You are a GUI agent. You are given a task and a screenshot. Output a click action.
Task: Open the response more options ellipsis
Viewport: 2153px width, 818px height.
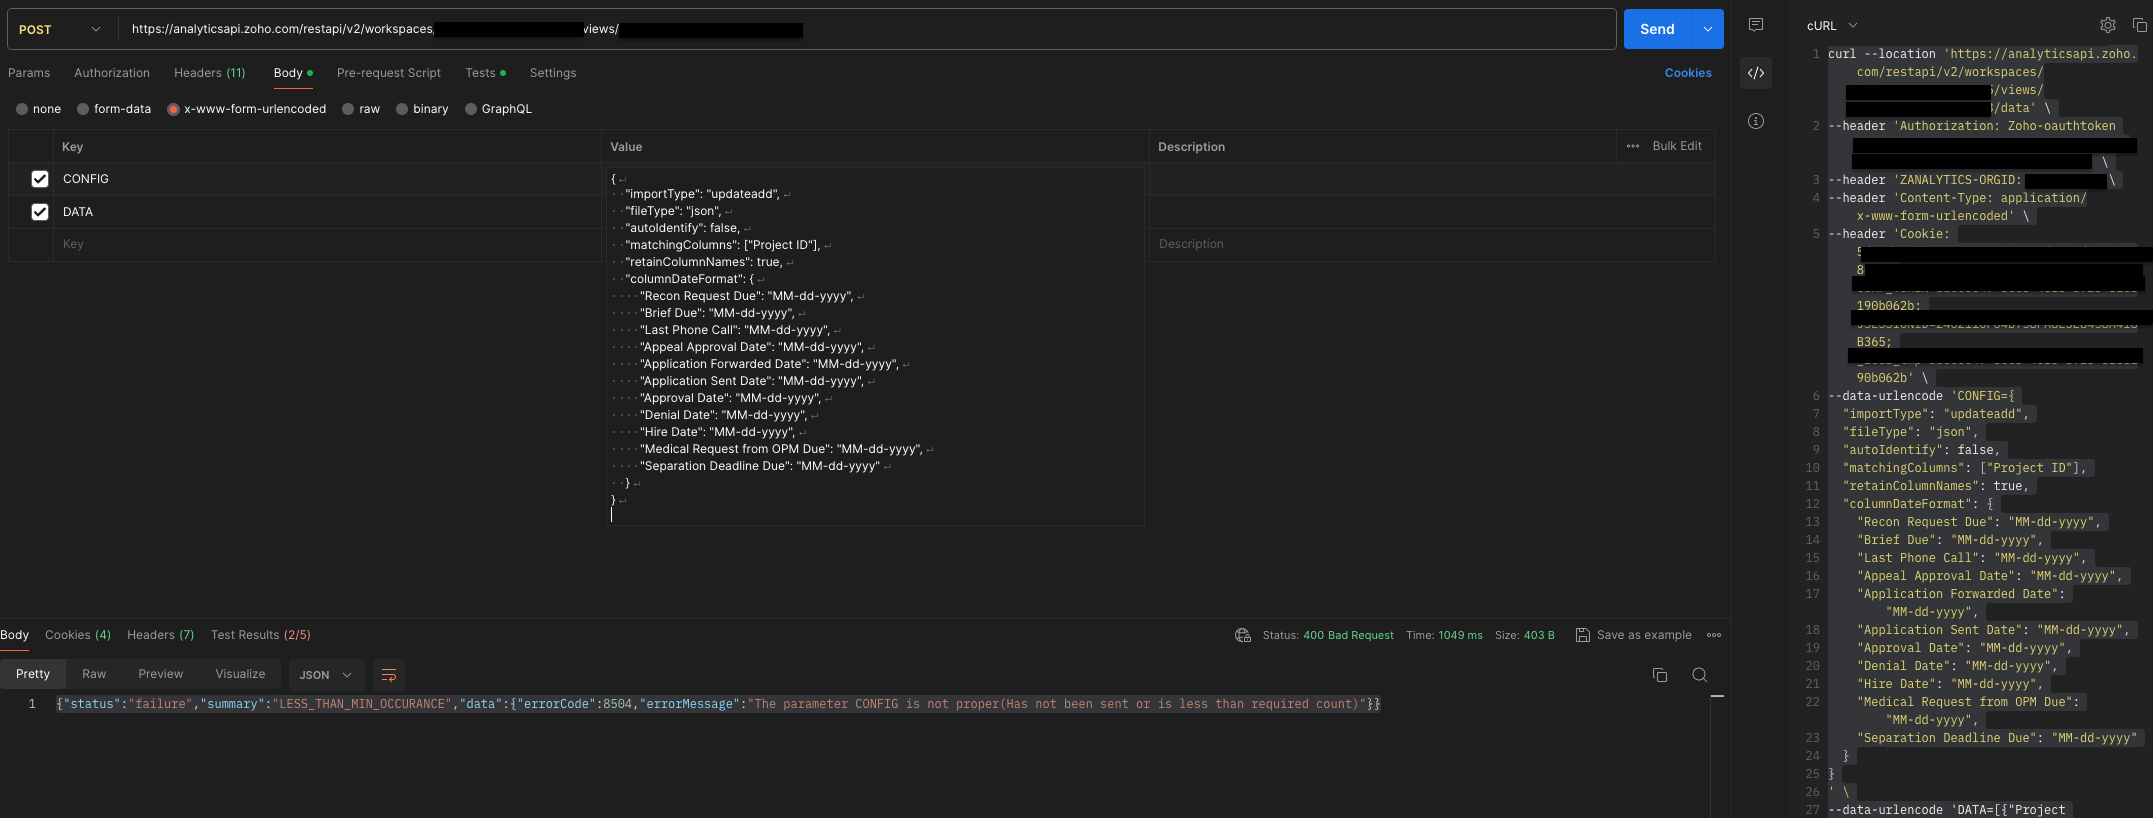[1714, 635]
